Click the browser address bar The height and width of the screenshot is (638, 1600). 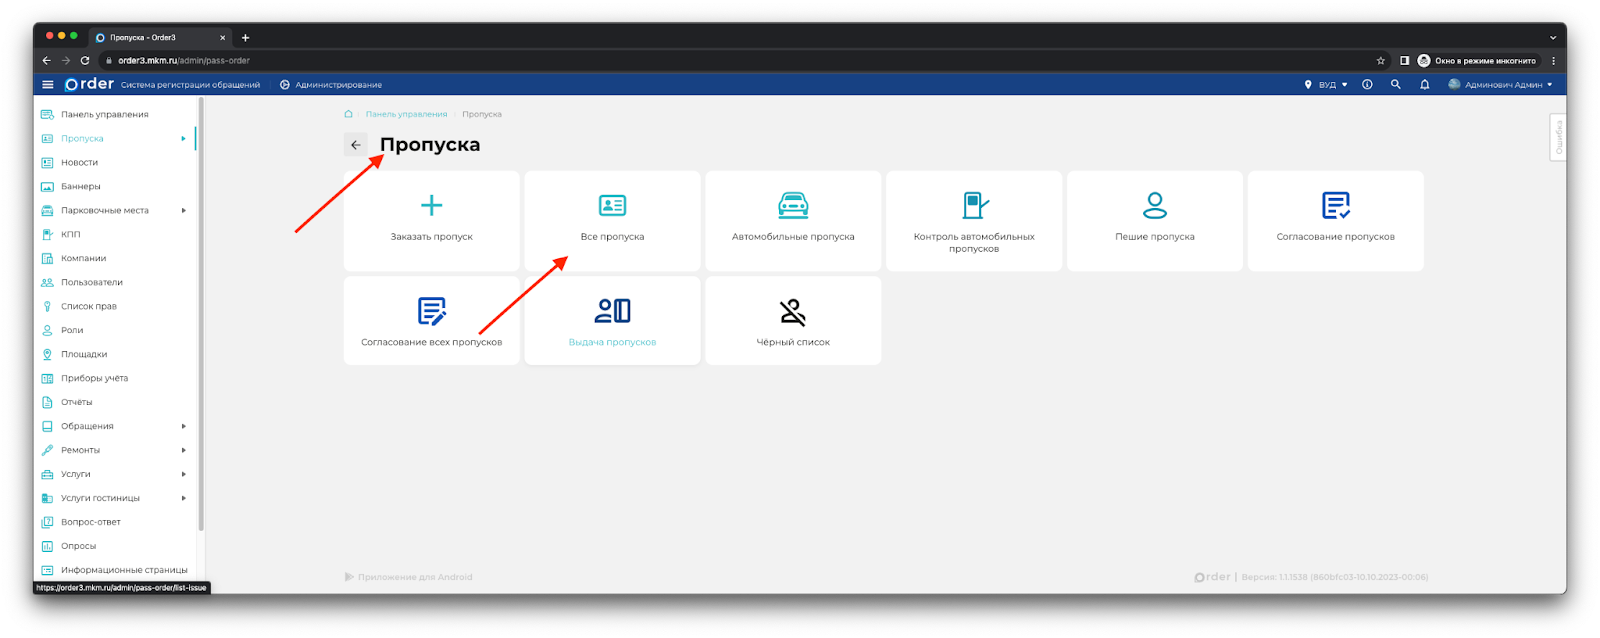pyautogui.click(x=700, y=61)
